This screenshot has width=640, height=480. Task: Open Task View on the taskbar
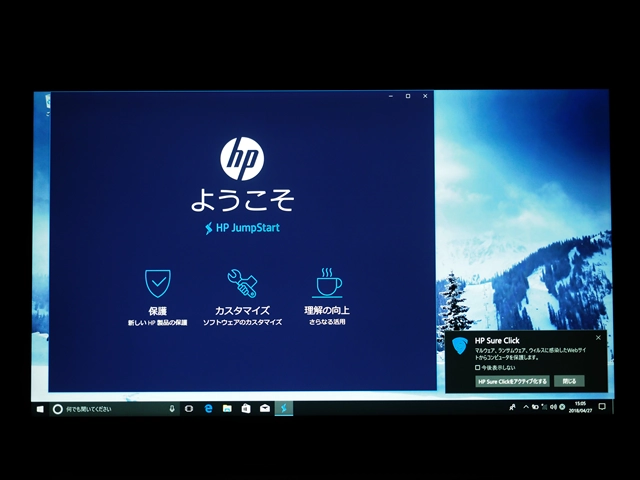[x=189, y=409]
